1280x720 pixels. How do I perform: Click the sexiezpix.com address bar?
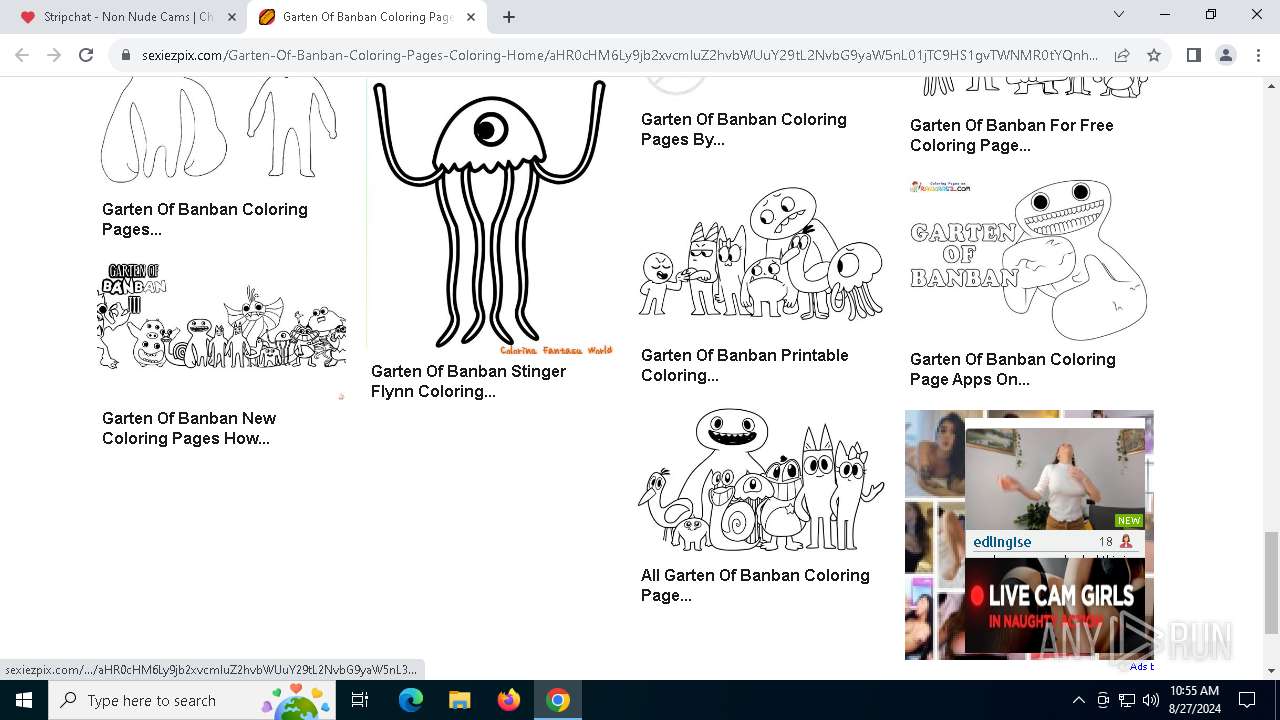click(619, 55)
